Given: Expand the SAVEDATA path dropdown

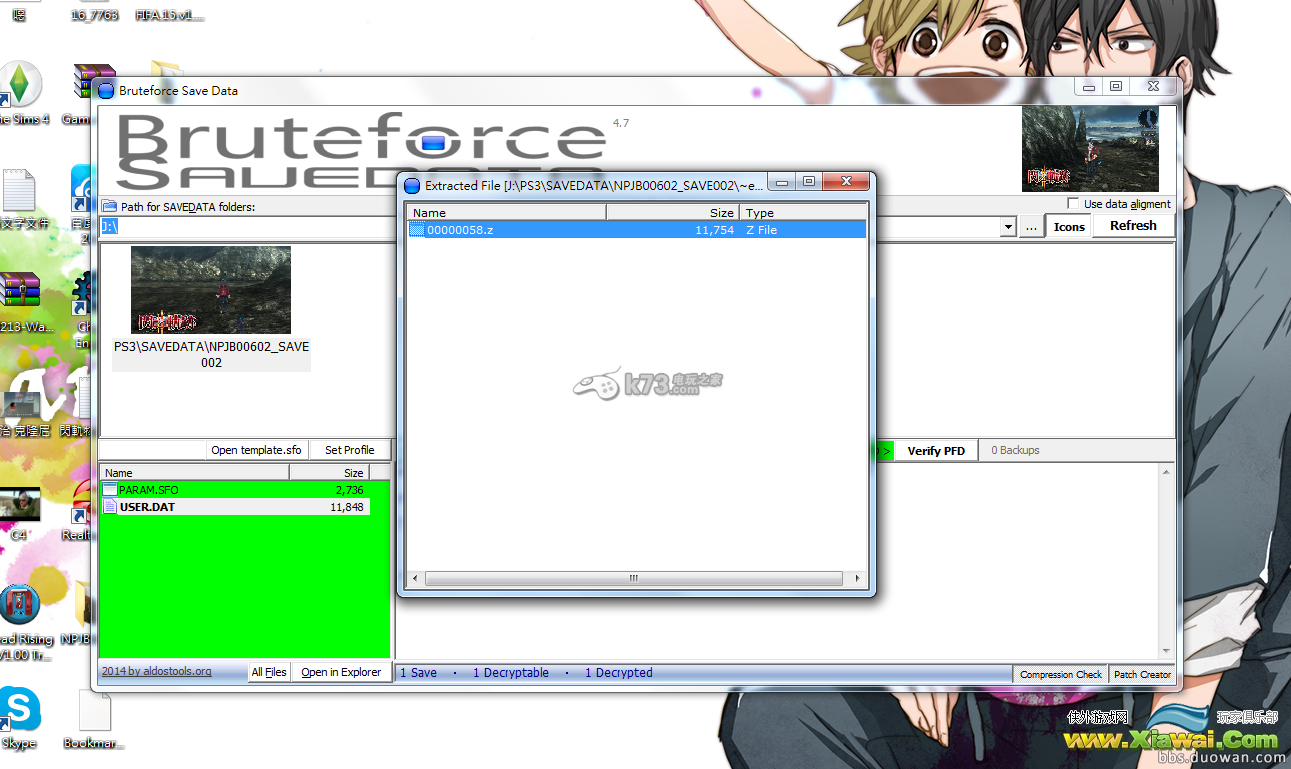Looking at the screenshot, I should coord(1007,228).
